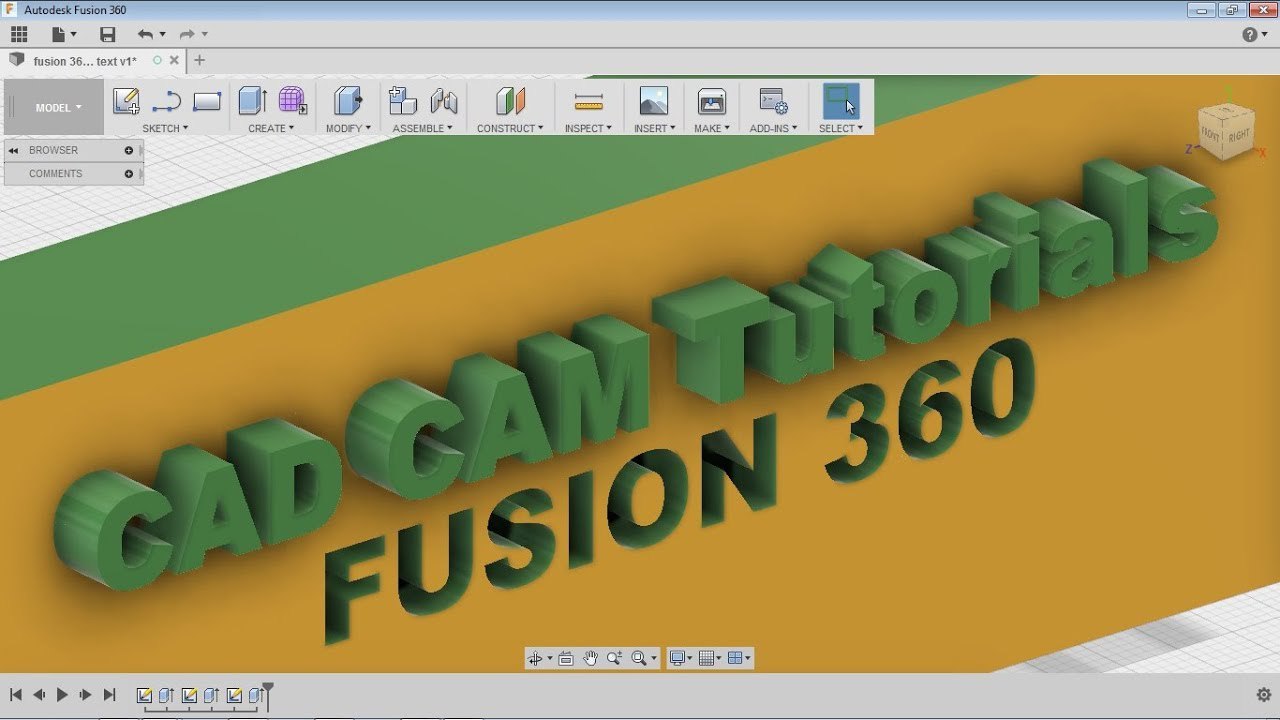1280x720 pixels.
Task: Click the Measure ruler icon
Action: click(589, 101)
